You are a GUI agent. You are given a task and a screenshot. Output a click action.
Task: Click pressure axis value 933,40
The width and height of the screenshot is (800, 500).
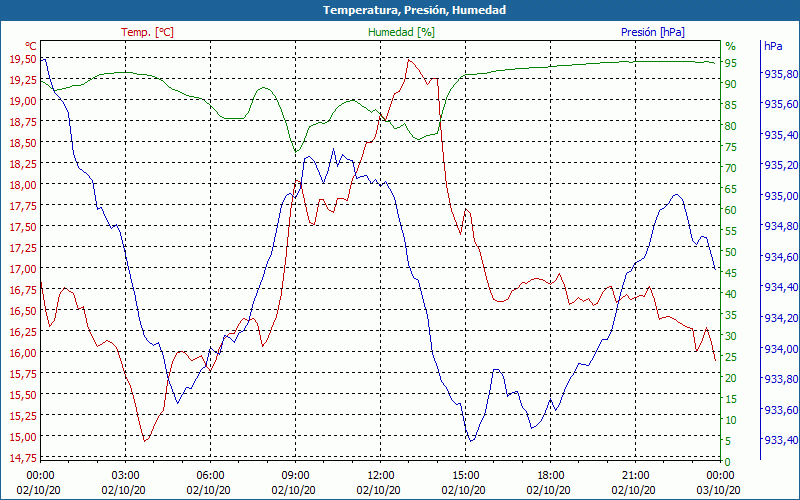[x=781, y=440]
